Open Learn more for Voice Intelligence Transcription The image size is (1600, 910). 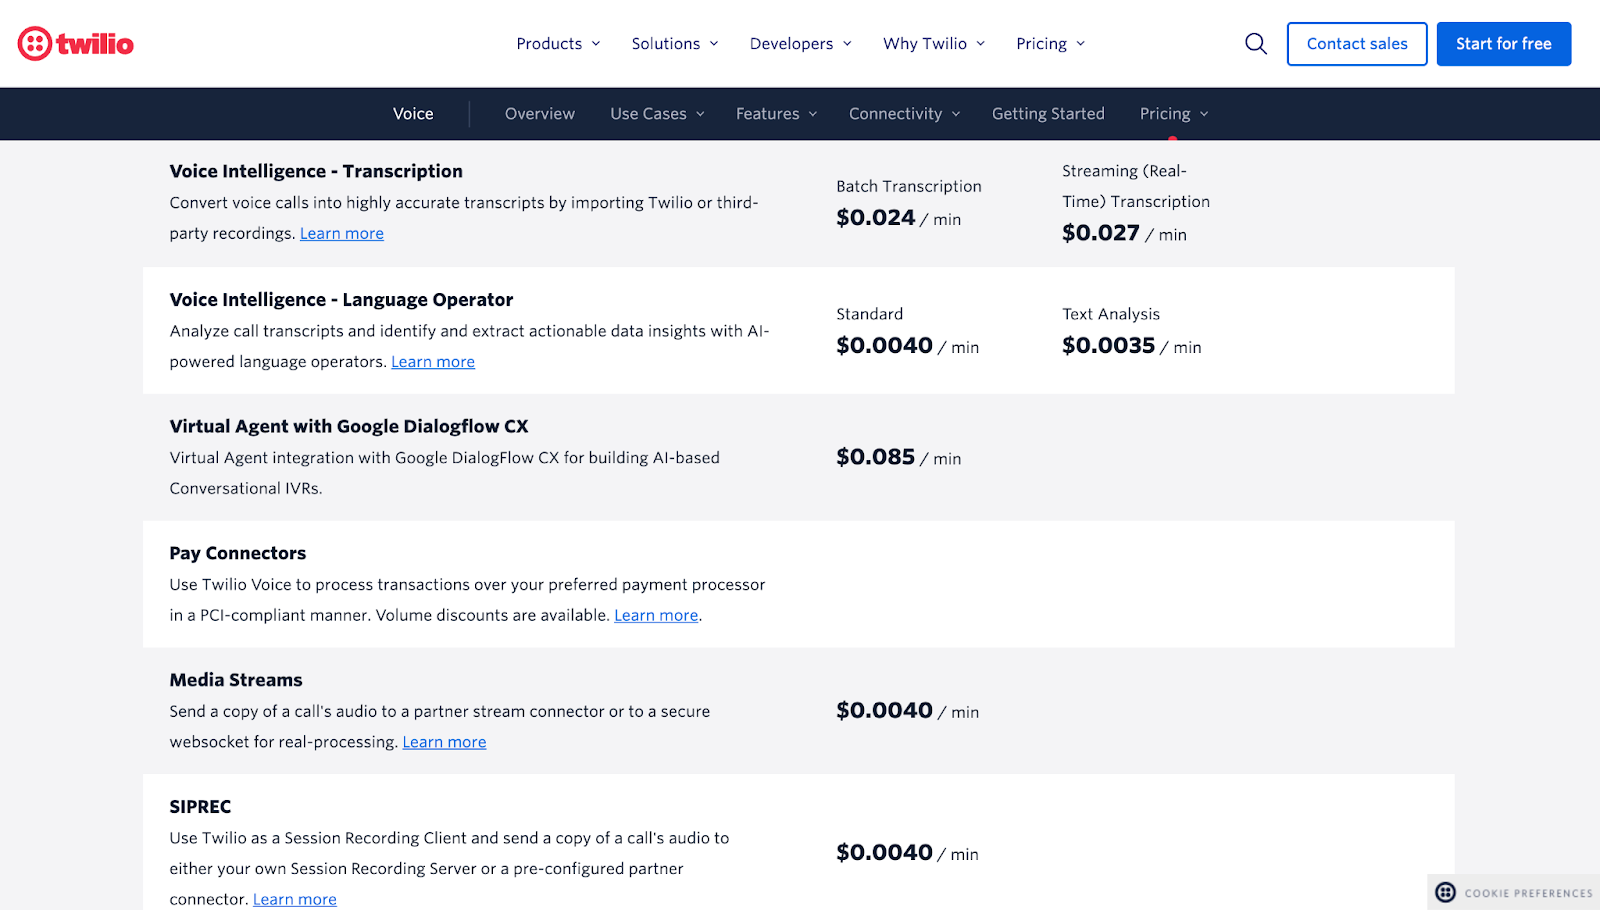pyautogui.click(x=342, y=234)
